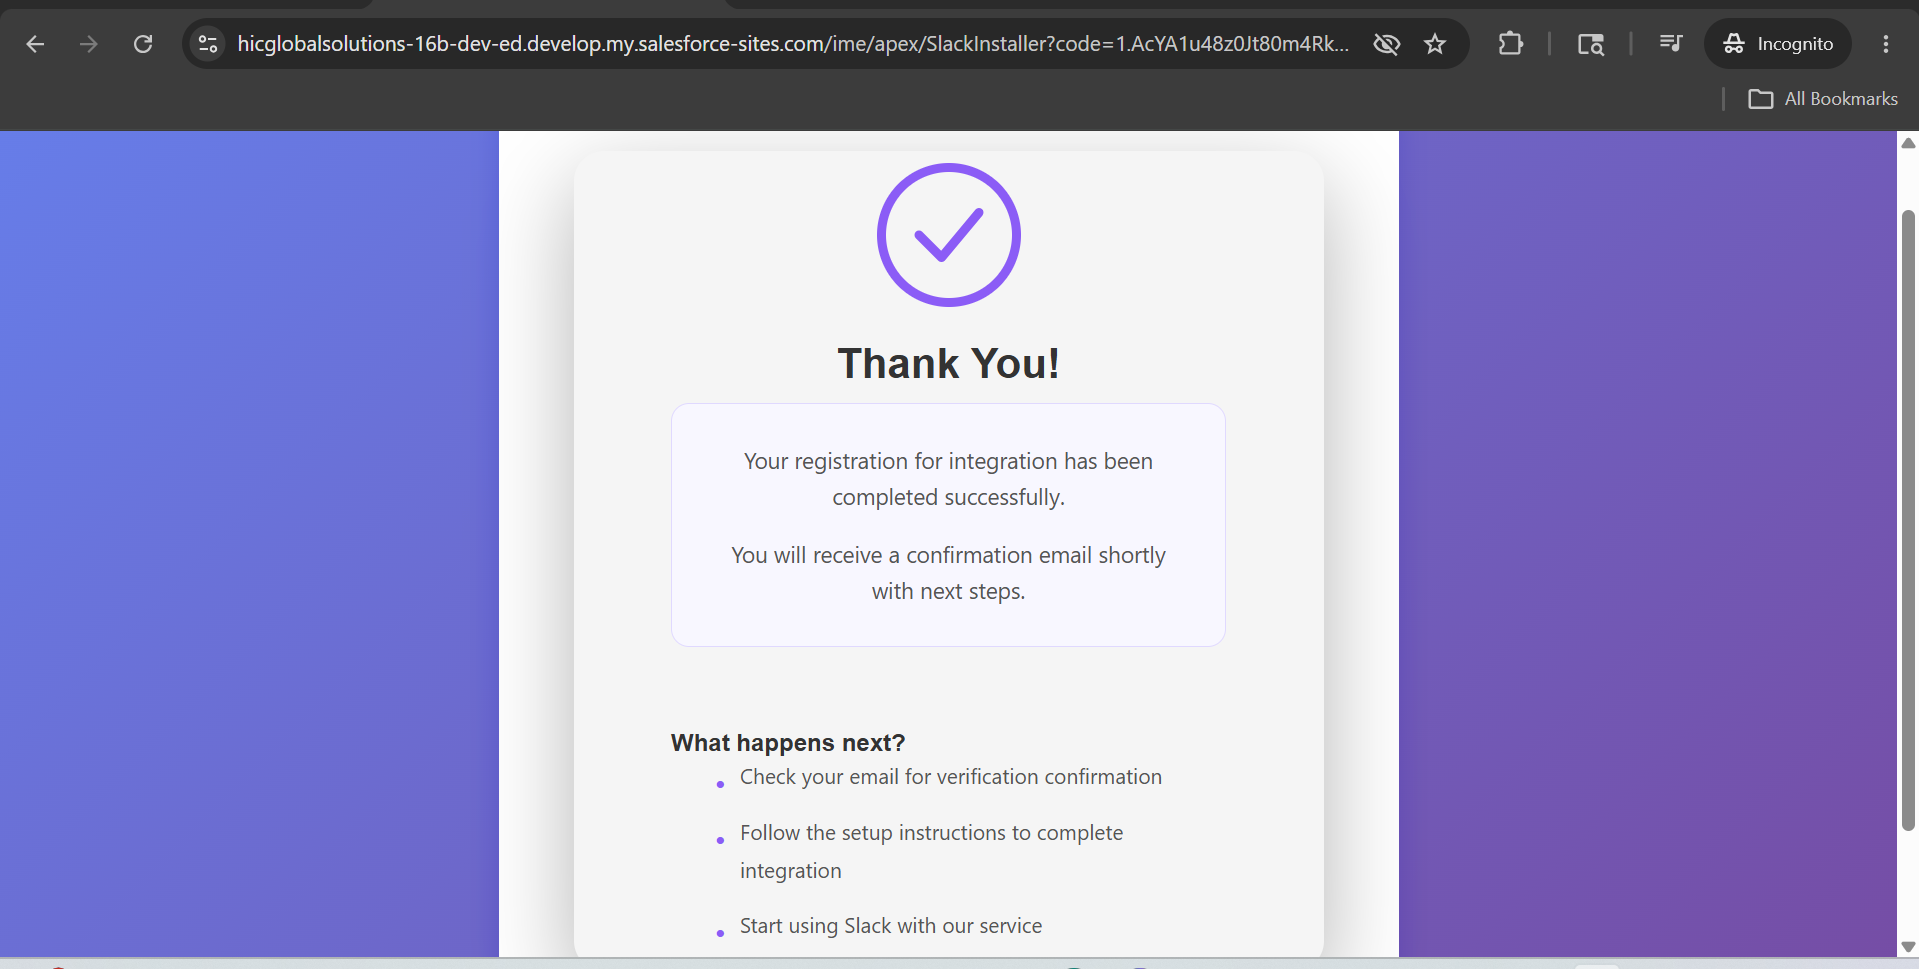Viewport: 1919px width, 969px height.
Task: Click the What happens next? heading
Action: 788,743
